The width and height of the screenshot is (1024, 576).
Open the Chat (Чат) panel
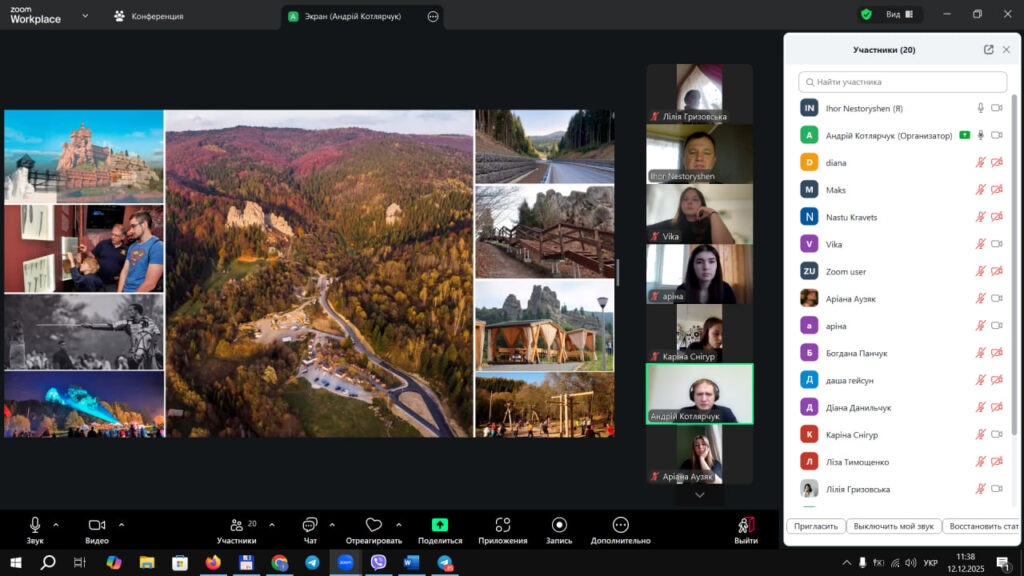310,525
